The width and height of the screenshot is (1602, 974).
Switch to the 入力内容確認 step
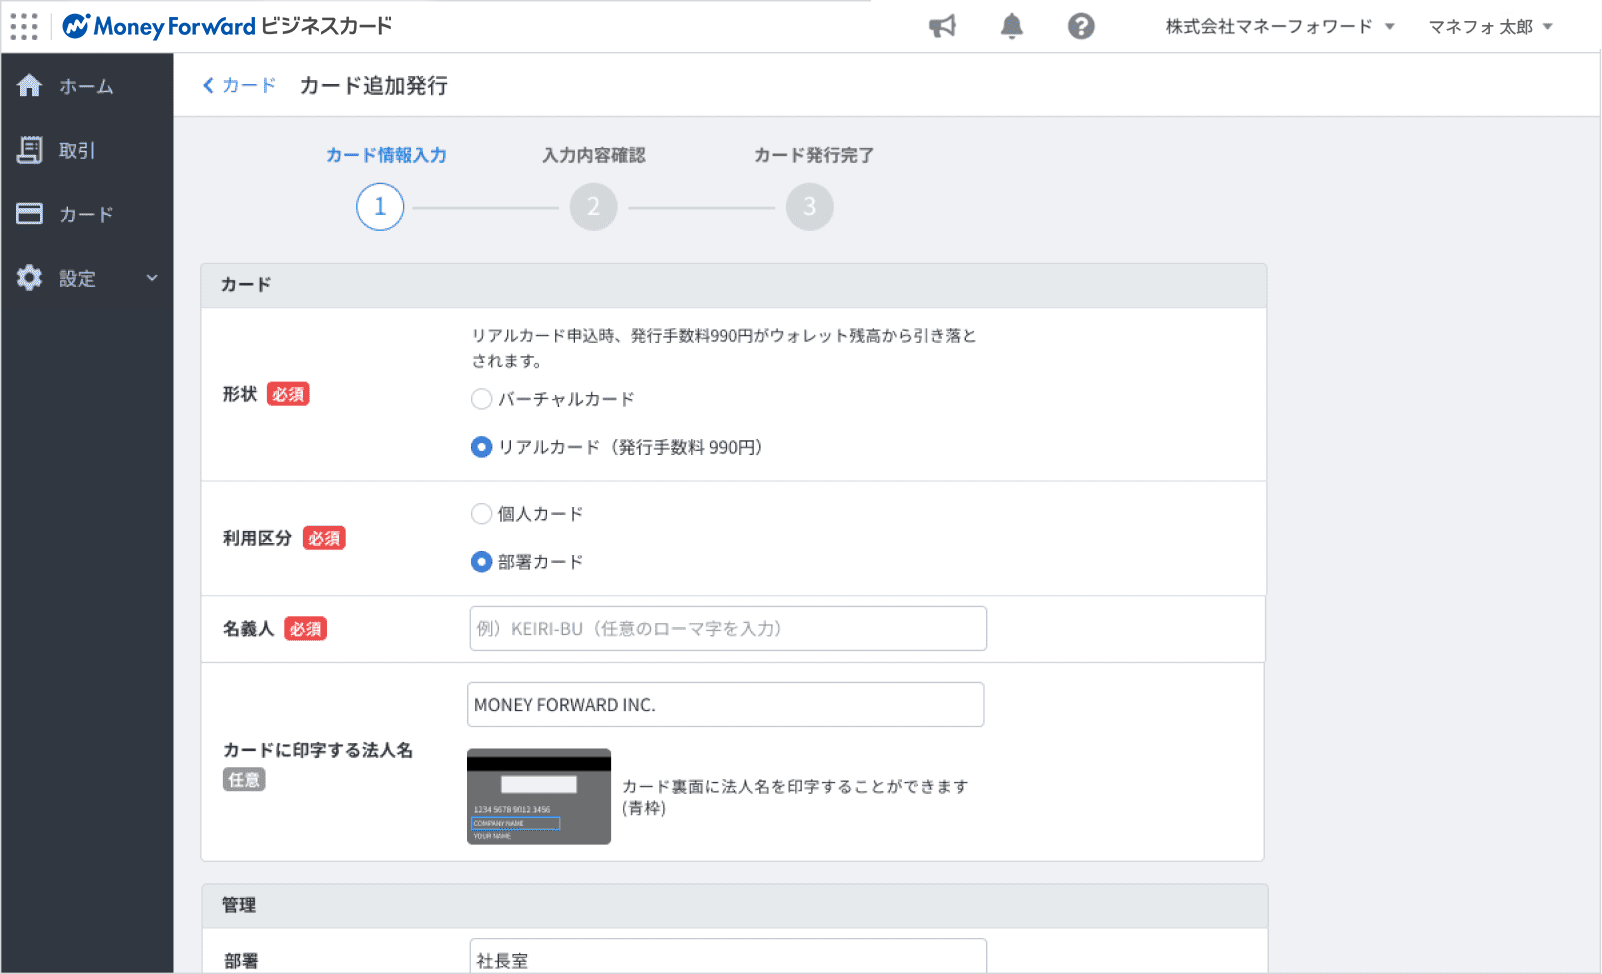coord(594,155)
